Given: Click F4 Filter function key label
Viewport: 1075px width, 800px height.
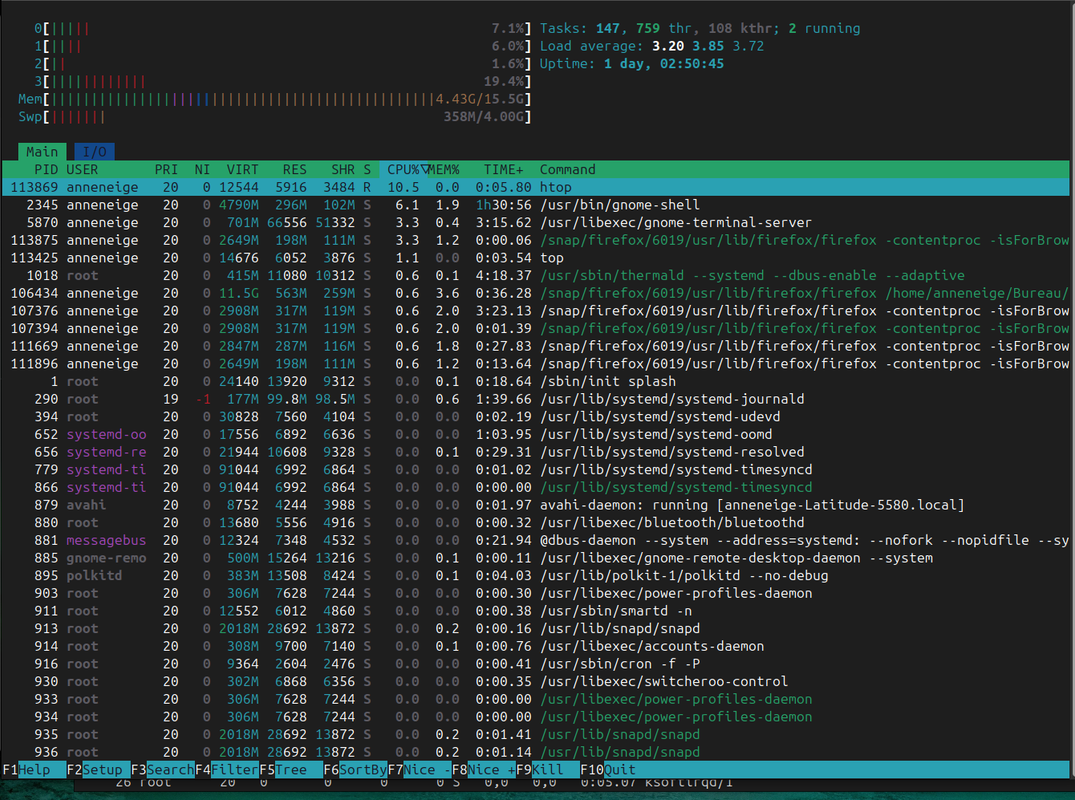Looking at the screenshot, I should (x=227, y=770).
